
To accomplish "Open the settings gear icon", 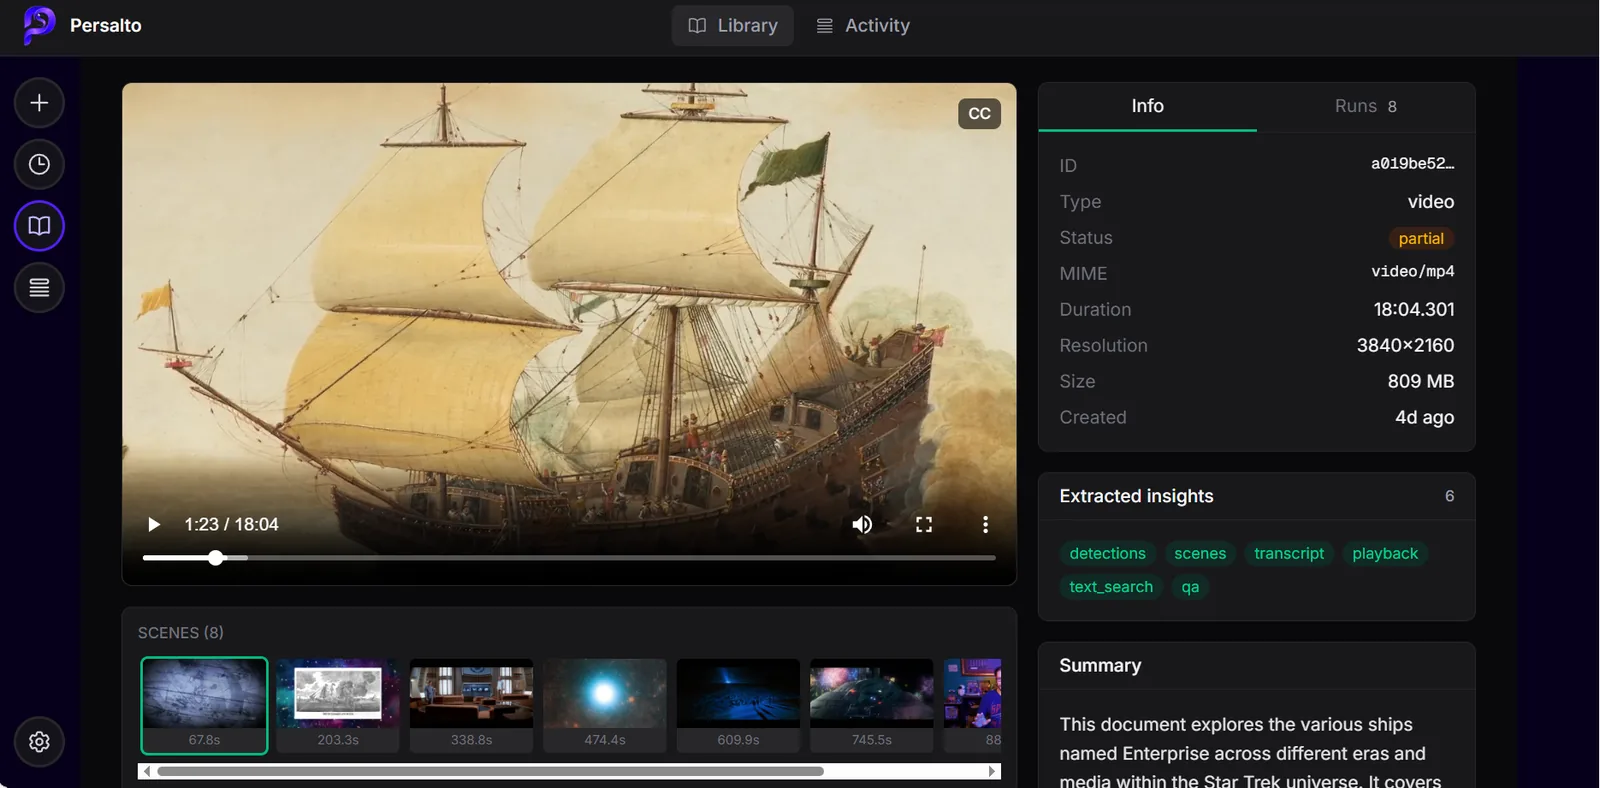I will tap(39, 742).
